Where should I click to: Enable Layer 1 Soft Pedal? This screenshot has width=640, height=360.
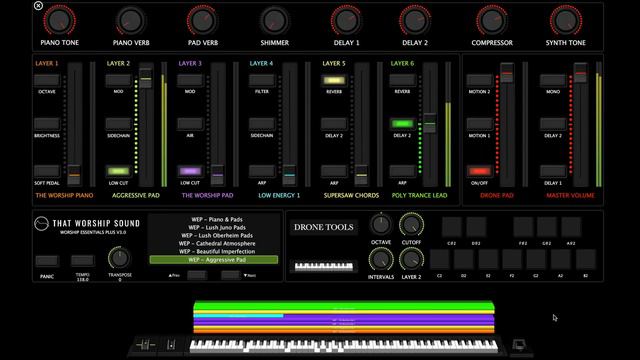[x=47, y=171]
